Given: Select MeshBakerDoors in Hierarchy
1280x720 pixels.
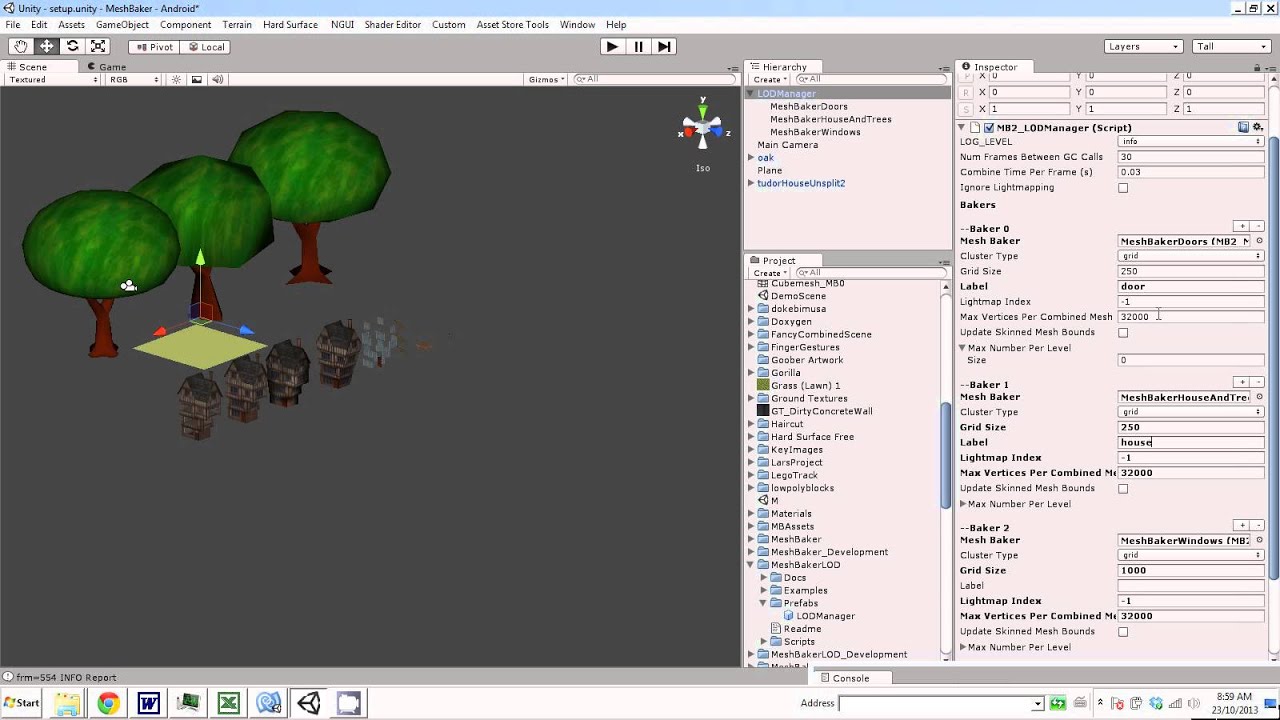Looking at the screenshot, I should click(x=809, y=106).
